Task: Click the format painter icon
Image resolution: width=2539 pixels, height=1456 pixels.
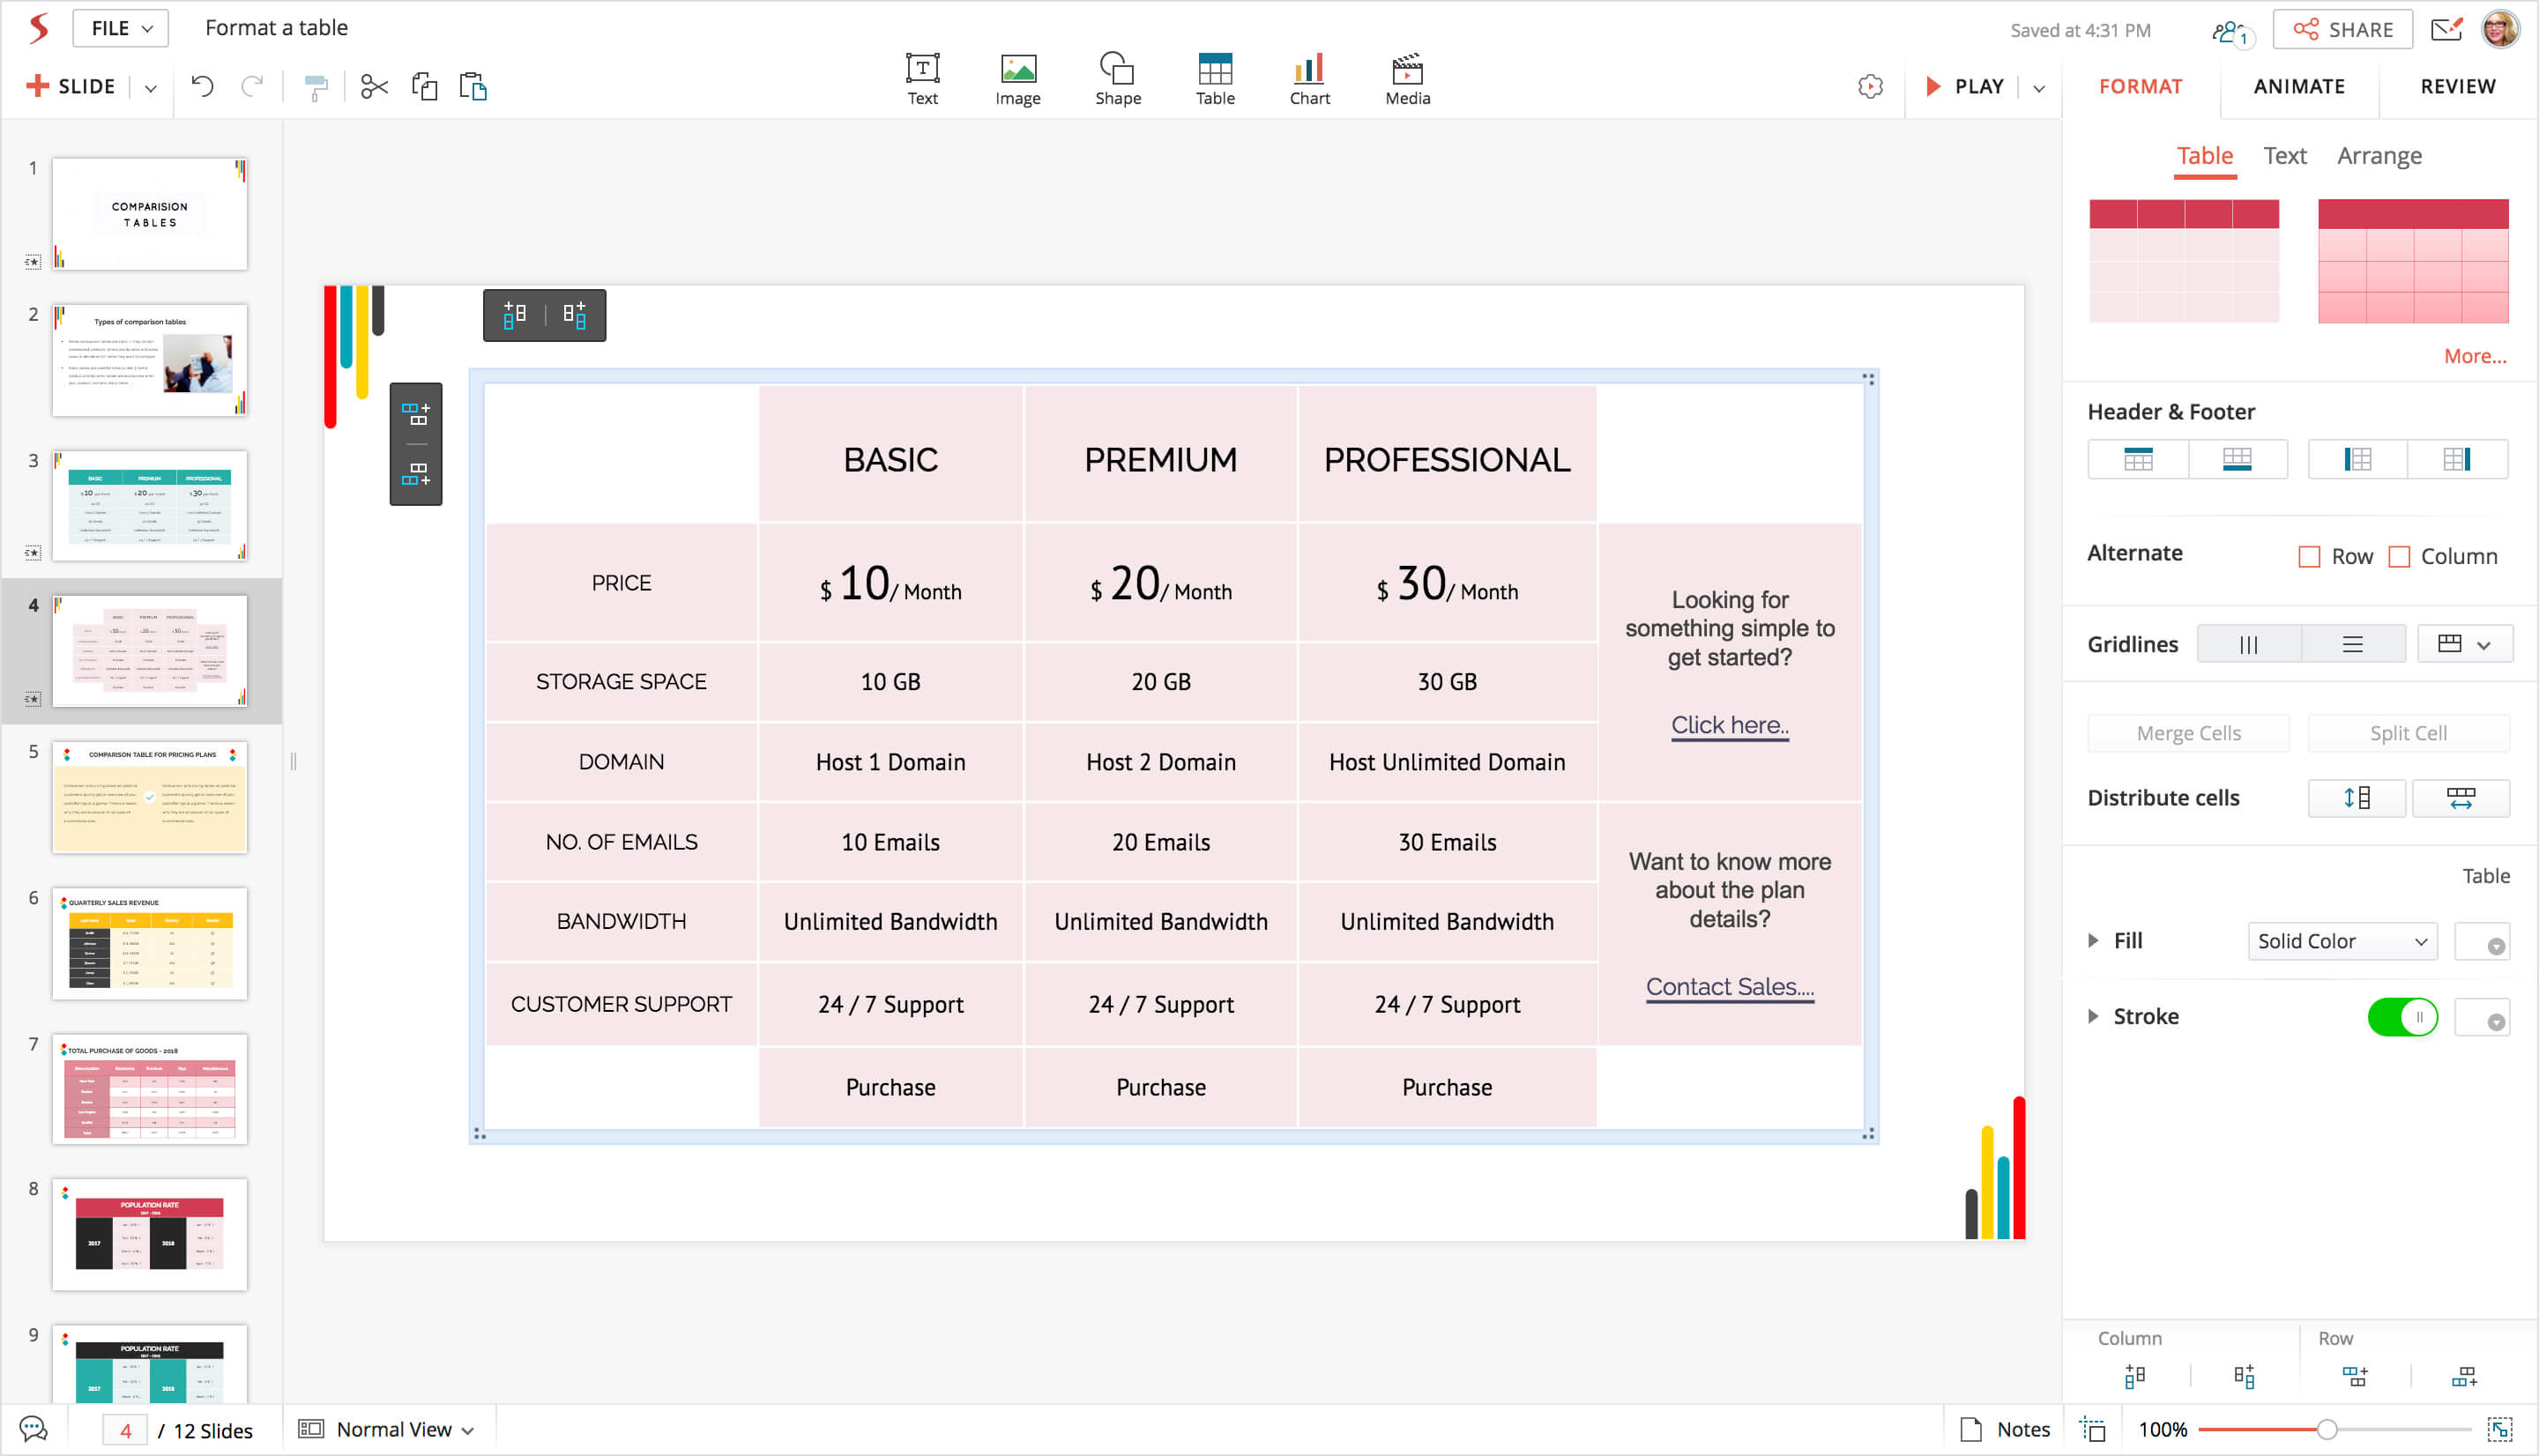Action: click(x=316, y=88)
